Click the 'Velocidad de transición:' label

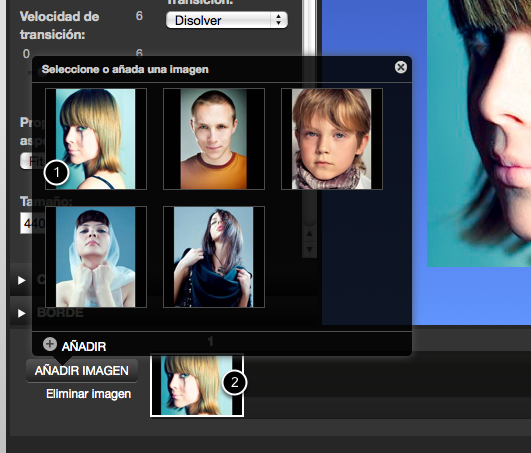(x=59, y=25)
